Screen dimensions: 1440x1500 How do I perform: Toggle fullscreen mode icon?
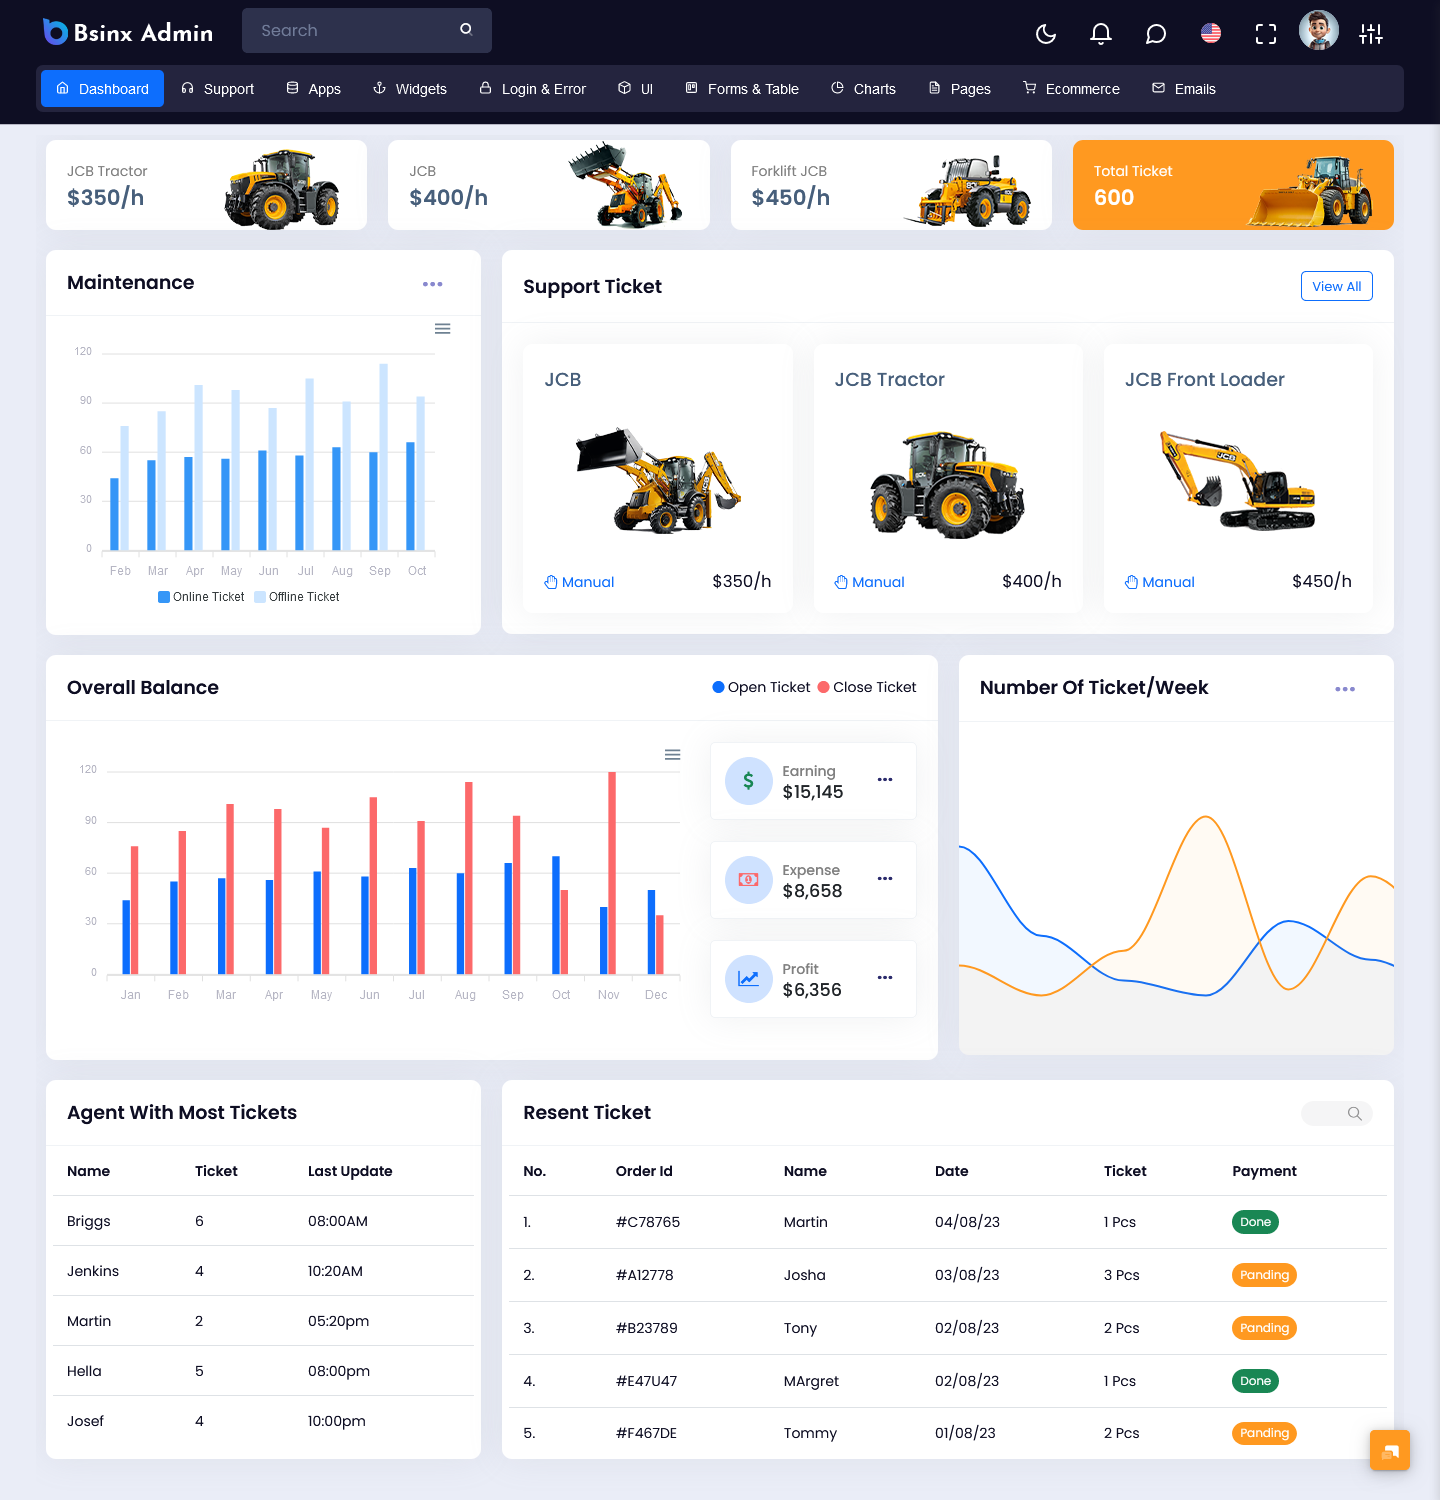pyautogui.click(x=1266, y=34)
